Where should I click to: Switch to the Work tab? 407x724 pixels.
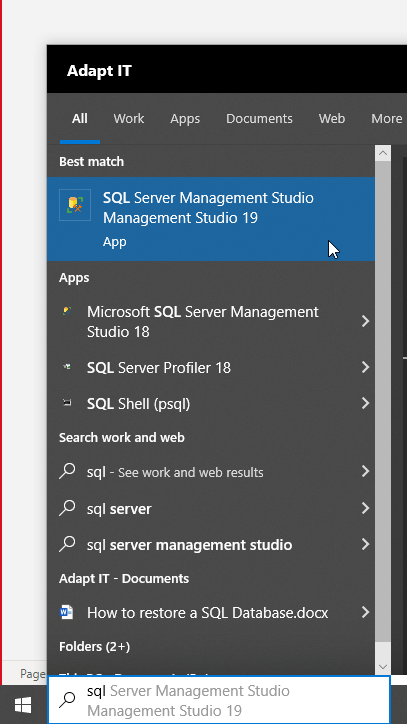tap(129, 119)
